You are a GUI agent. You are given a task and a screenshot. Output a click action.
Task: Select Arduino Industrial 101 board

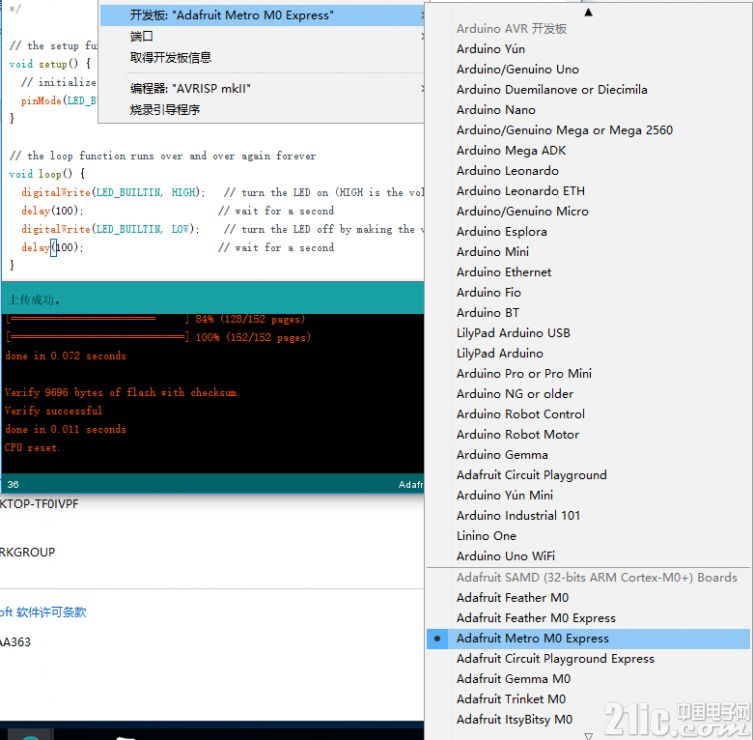(588, 515)
